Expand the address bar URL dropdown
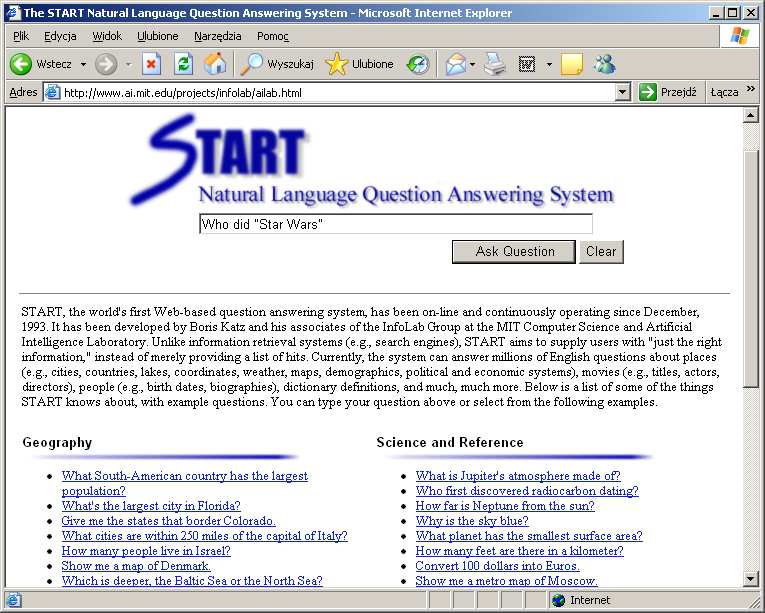The width and height of the screenshot is (765, 613). tap(622, 92)
